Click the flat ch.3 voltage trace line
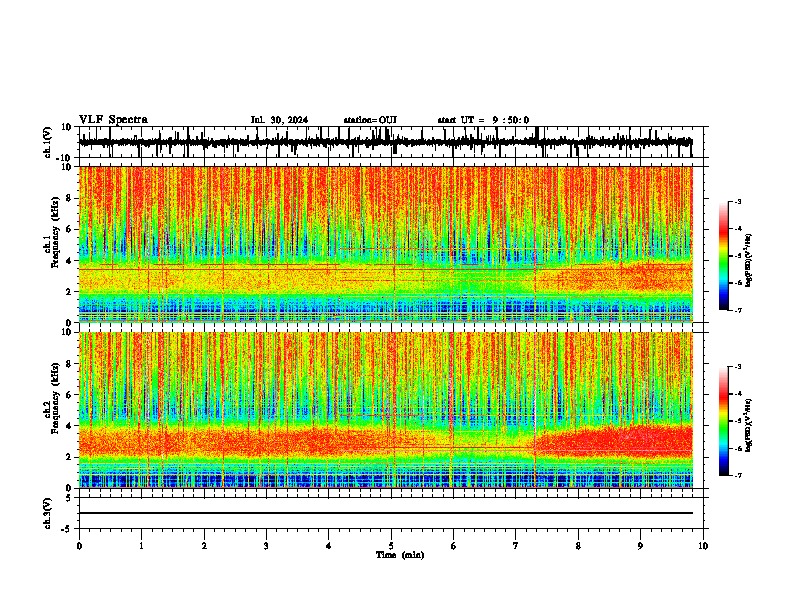This screenshot has height=612, width=792. click(385, 513)
